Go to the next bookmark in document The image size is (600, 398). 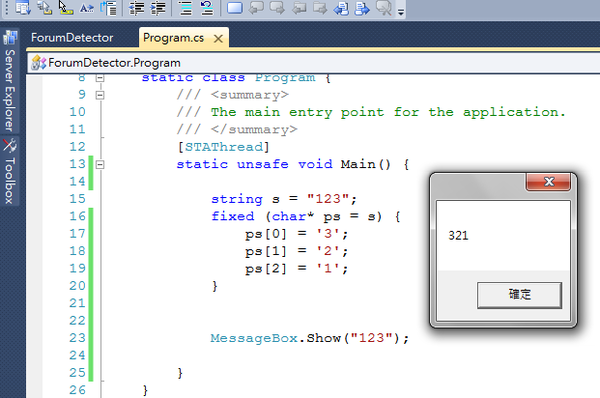(x=362, y=8)
